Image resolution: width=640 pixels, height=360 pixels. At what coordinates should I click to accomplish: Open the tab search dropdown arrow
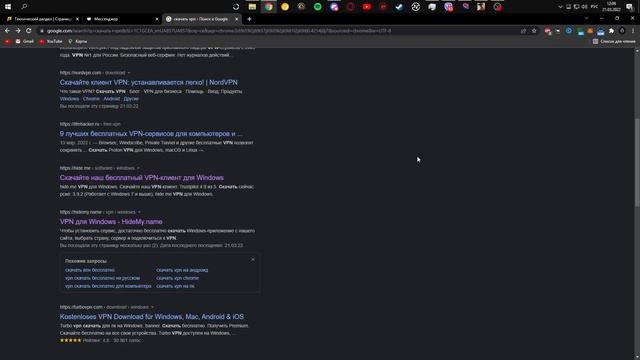click(x=587, y=18)
